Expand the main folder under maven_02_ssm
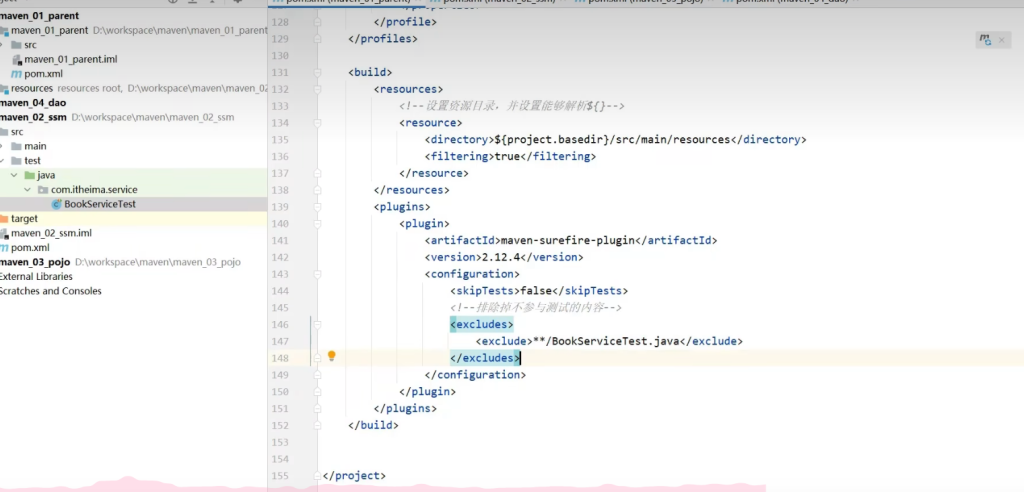The height and width of the screenshot is (492, 1024). coord(2,146)
